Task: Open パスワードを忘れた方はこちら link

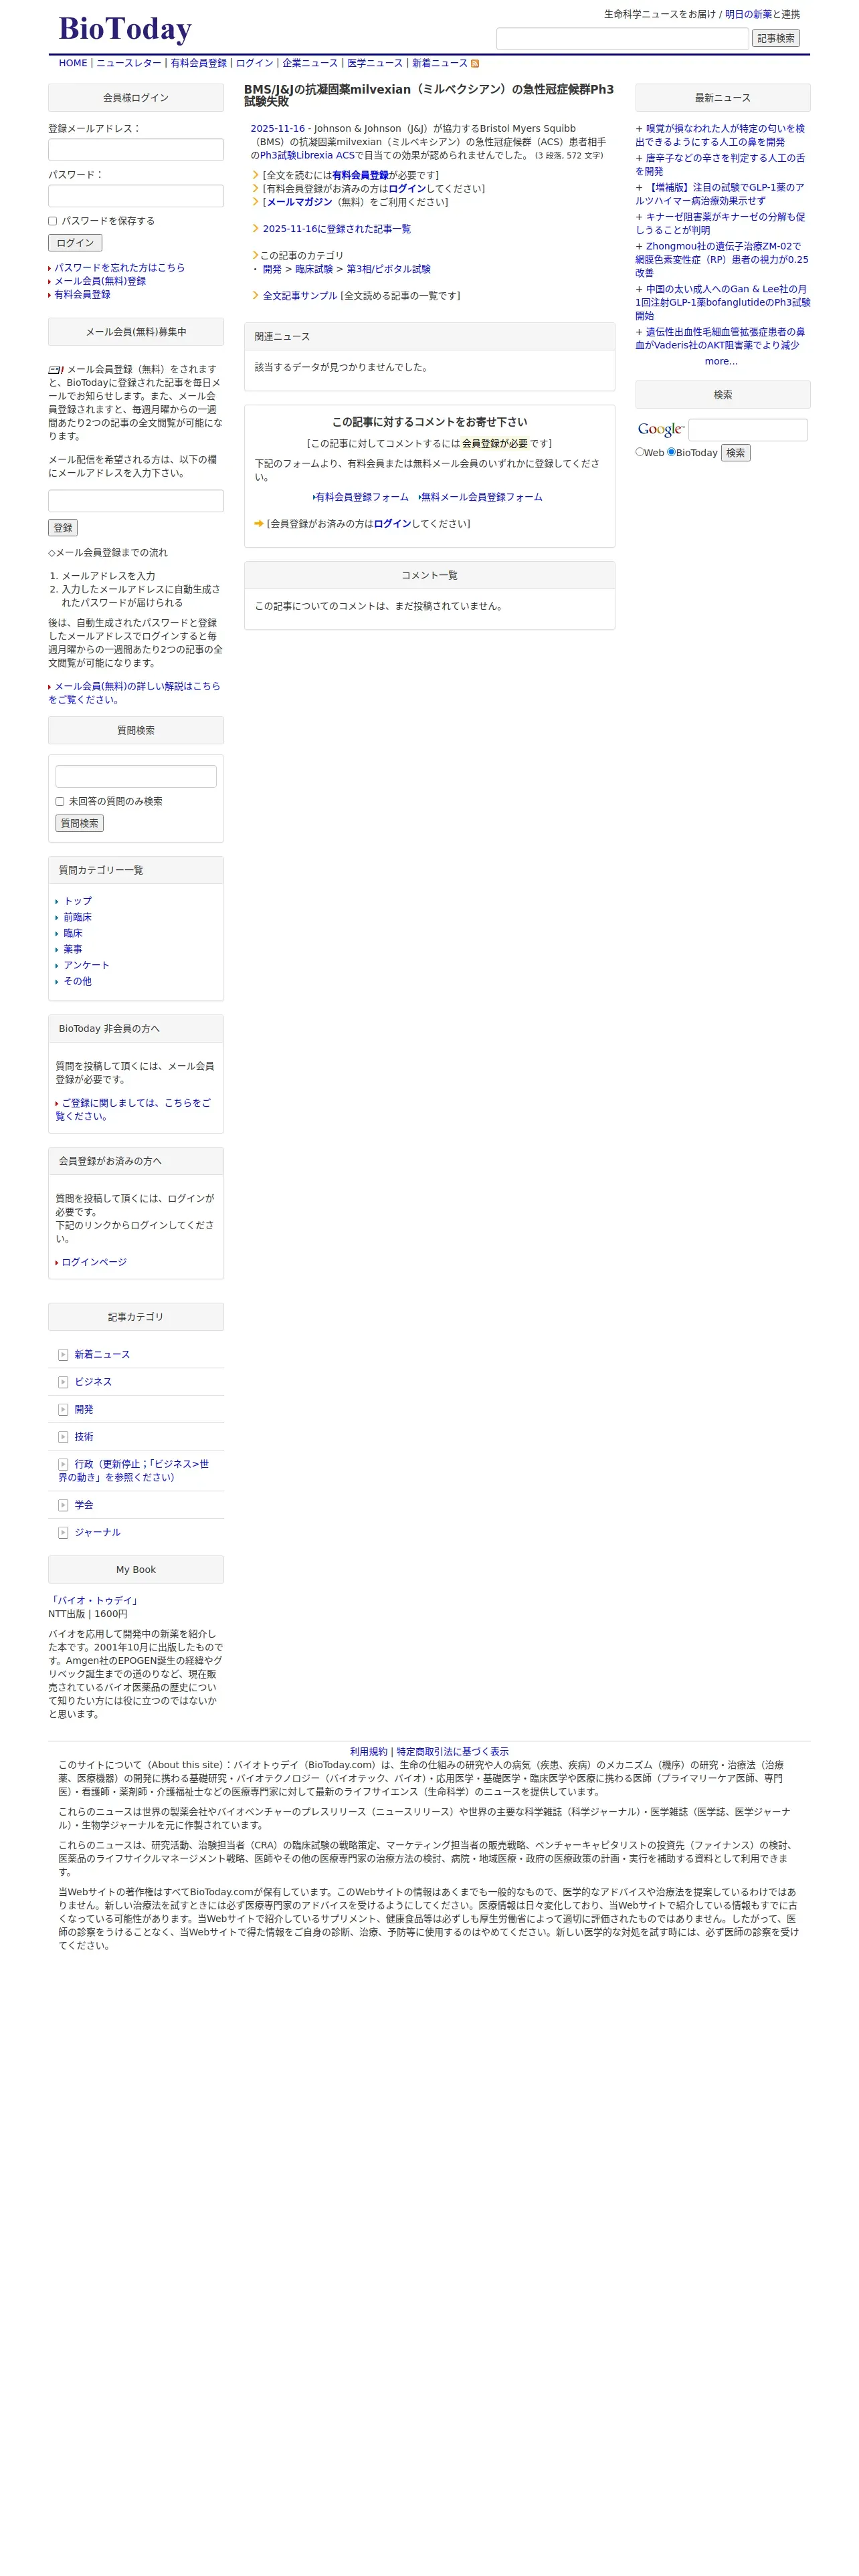Action: click(x=119, y=268)
